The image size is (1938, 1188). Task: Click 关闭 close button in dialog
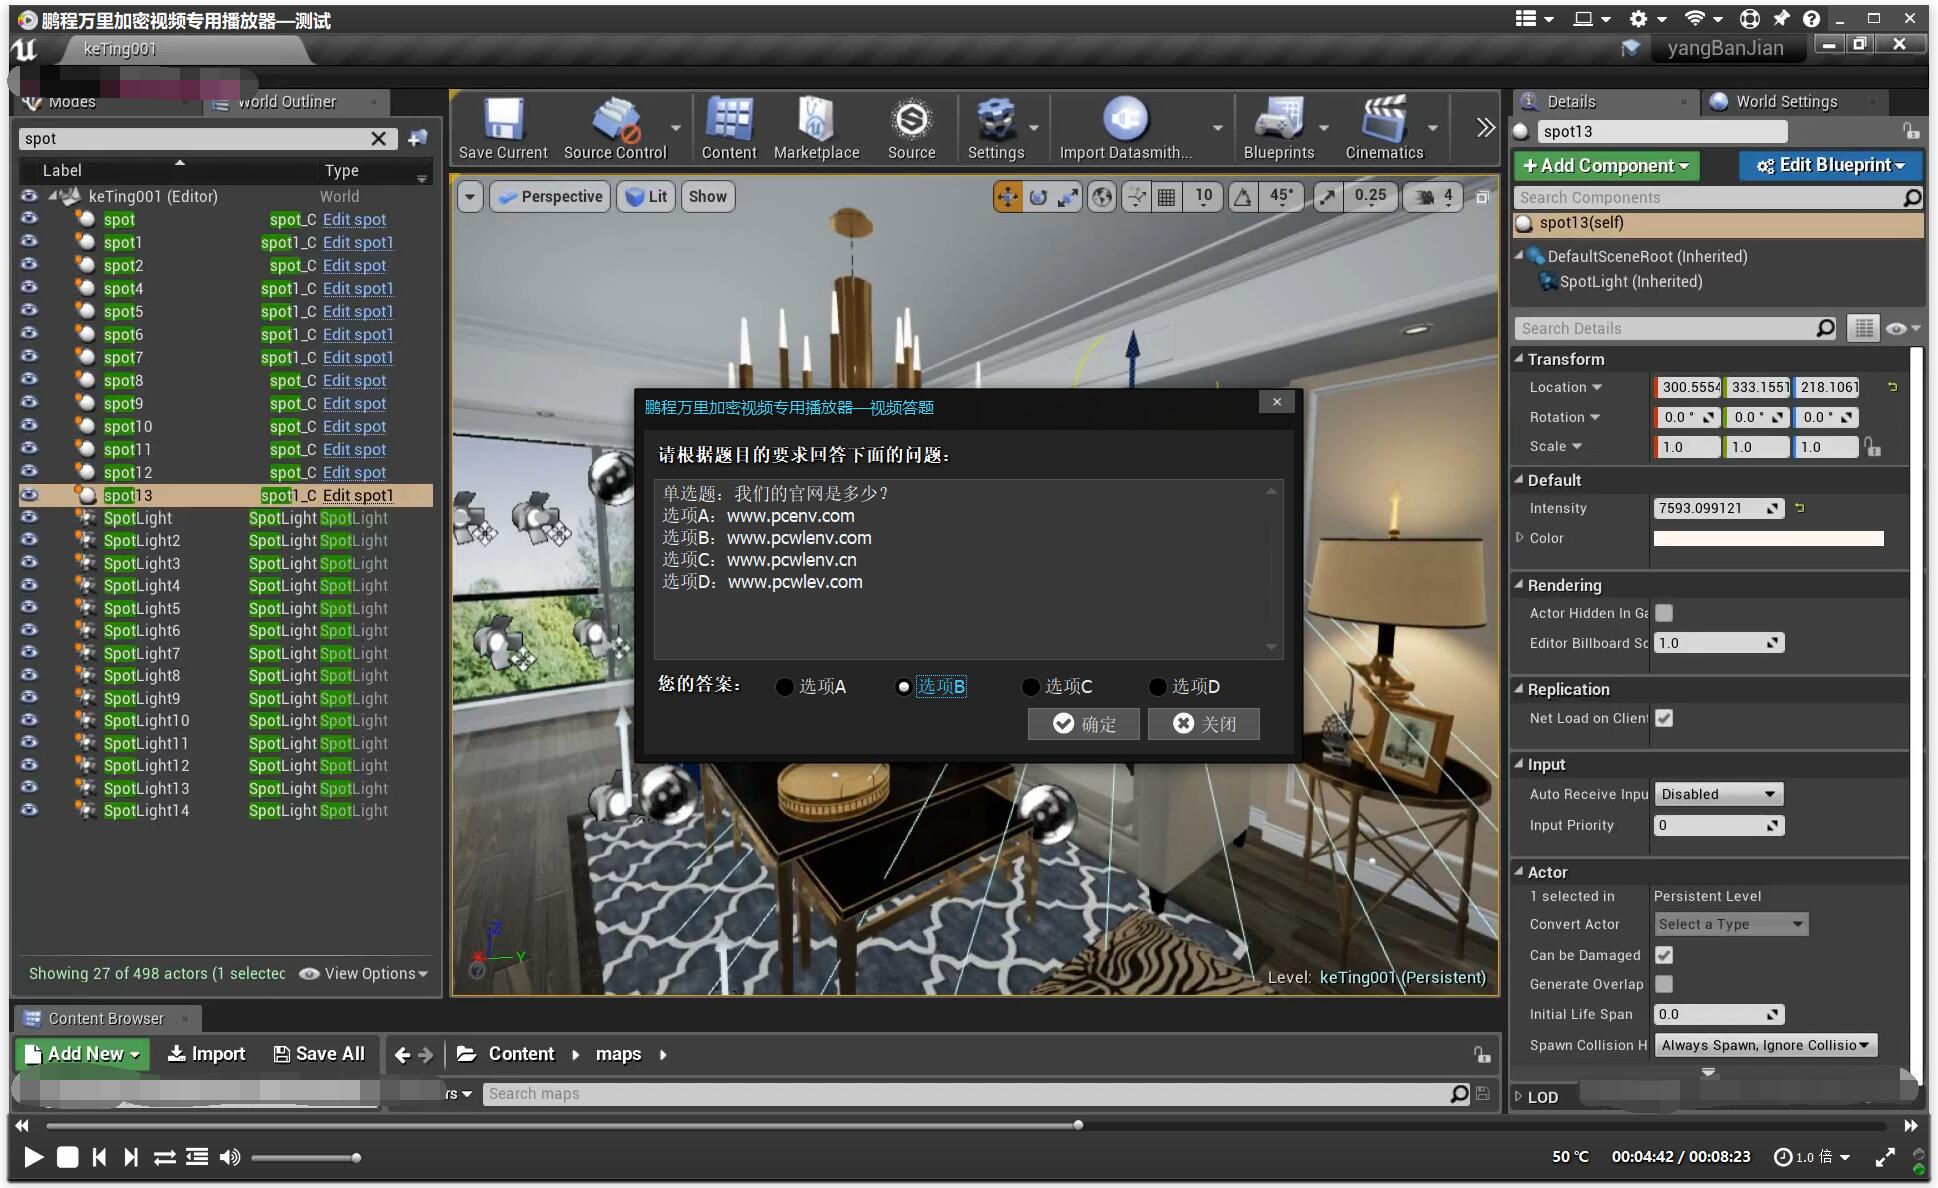pyautogui.click(x=1204, y=723)
